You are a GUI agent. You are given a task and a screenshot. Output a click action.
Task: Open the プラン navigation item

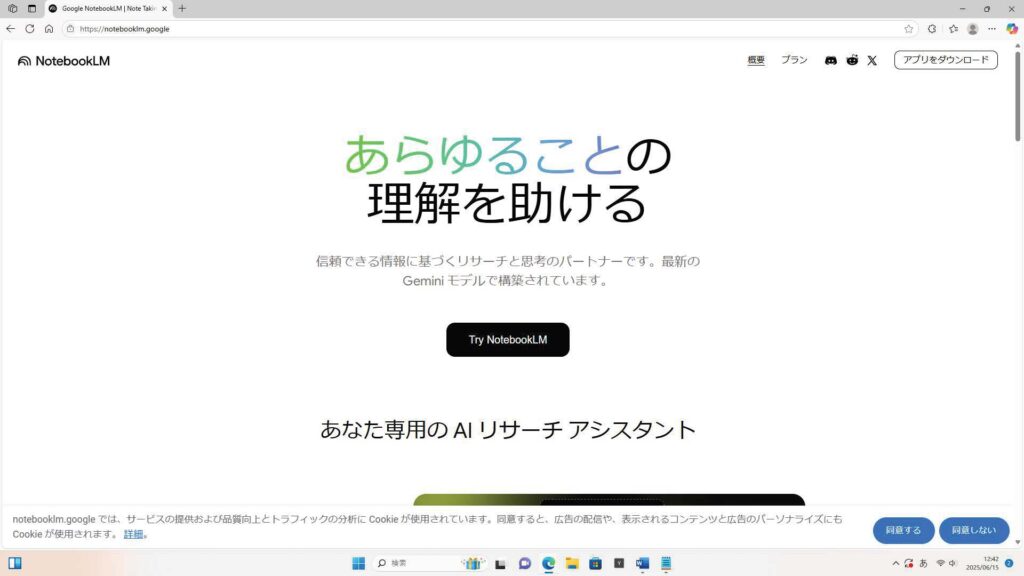(x=794, y=60)
